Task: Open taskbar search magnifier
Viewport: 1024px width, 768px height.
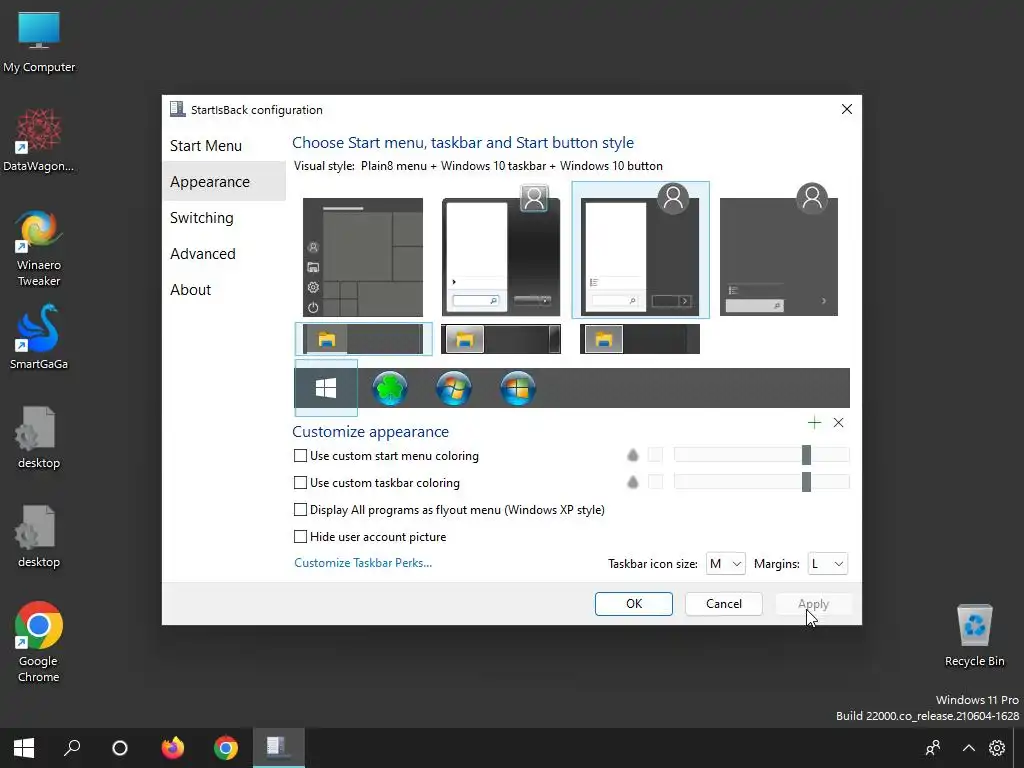Action: 72,748
